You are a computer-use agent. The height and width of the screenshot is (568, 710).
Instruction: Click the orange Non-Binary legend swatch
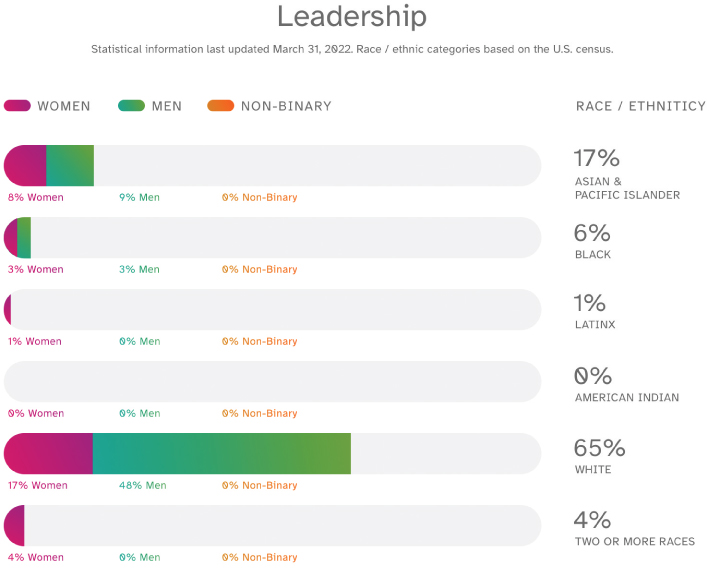220,106
